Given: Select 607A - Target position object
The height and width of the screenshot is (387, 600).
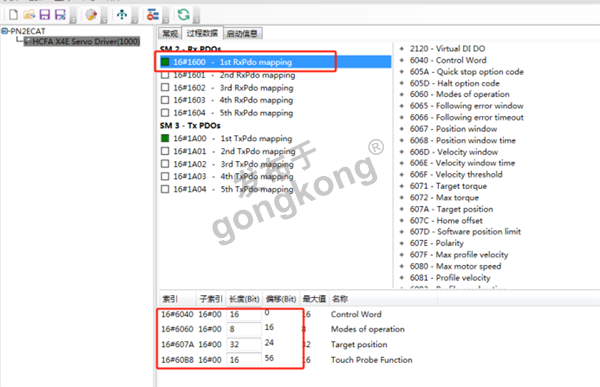Looking at the screenshot, I should click(x=452, y=209).
